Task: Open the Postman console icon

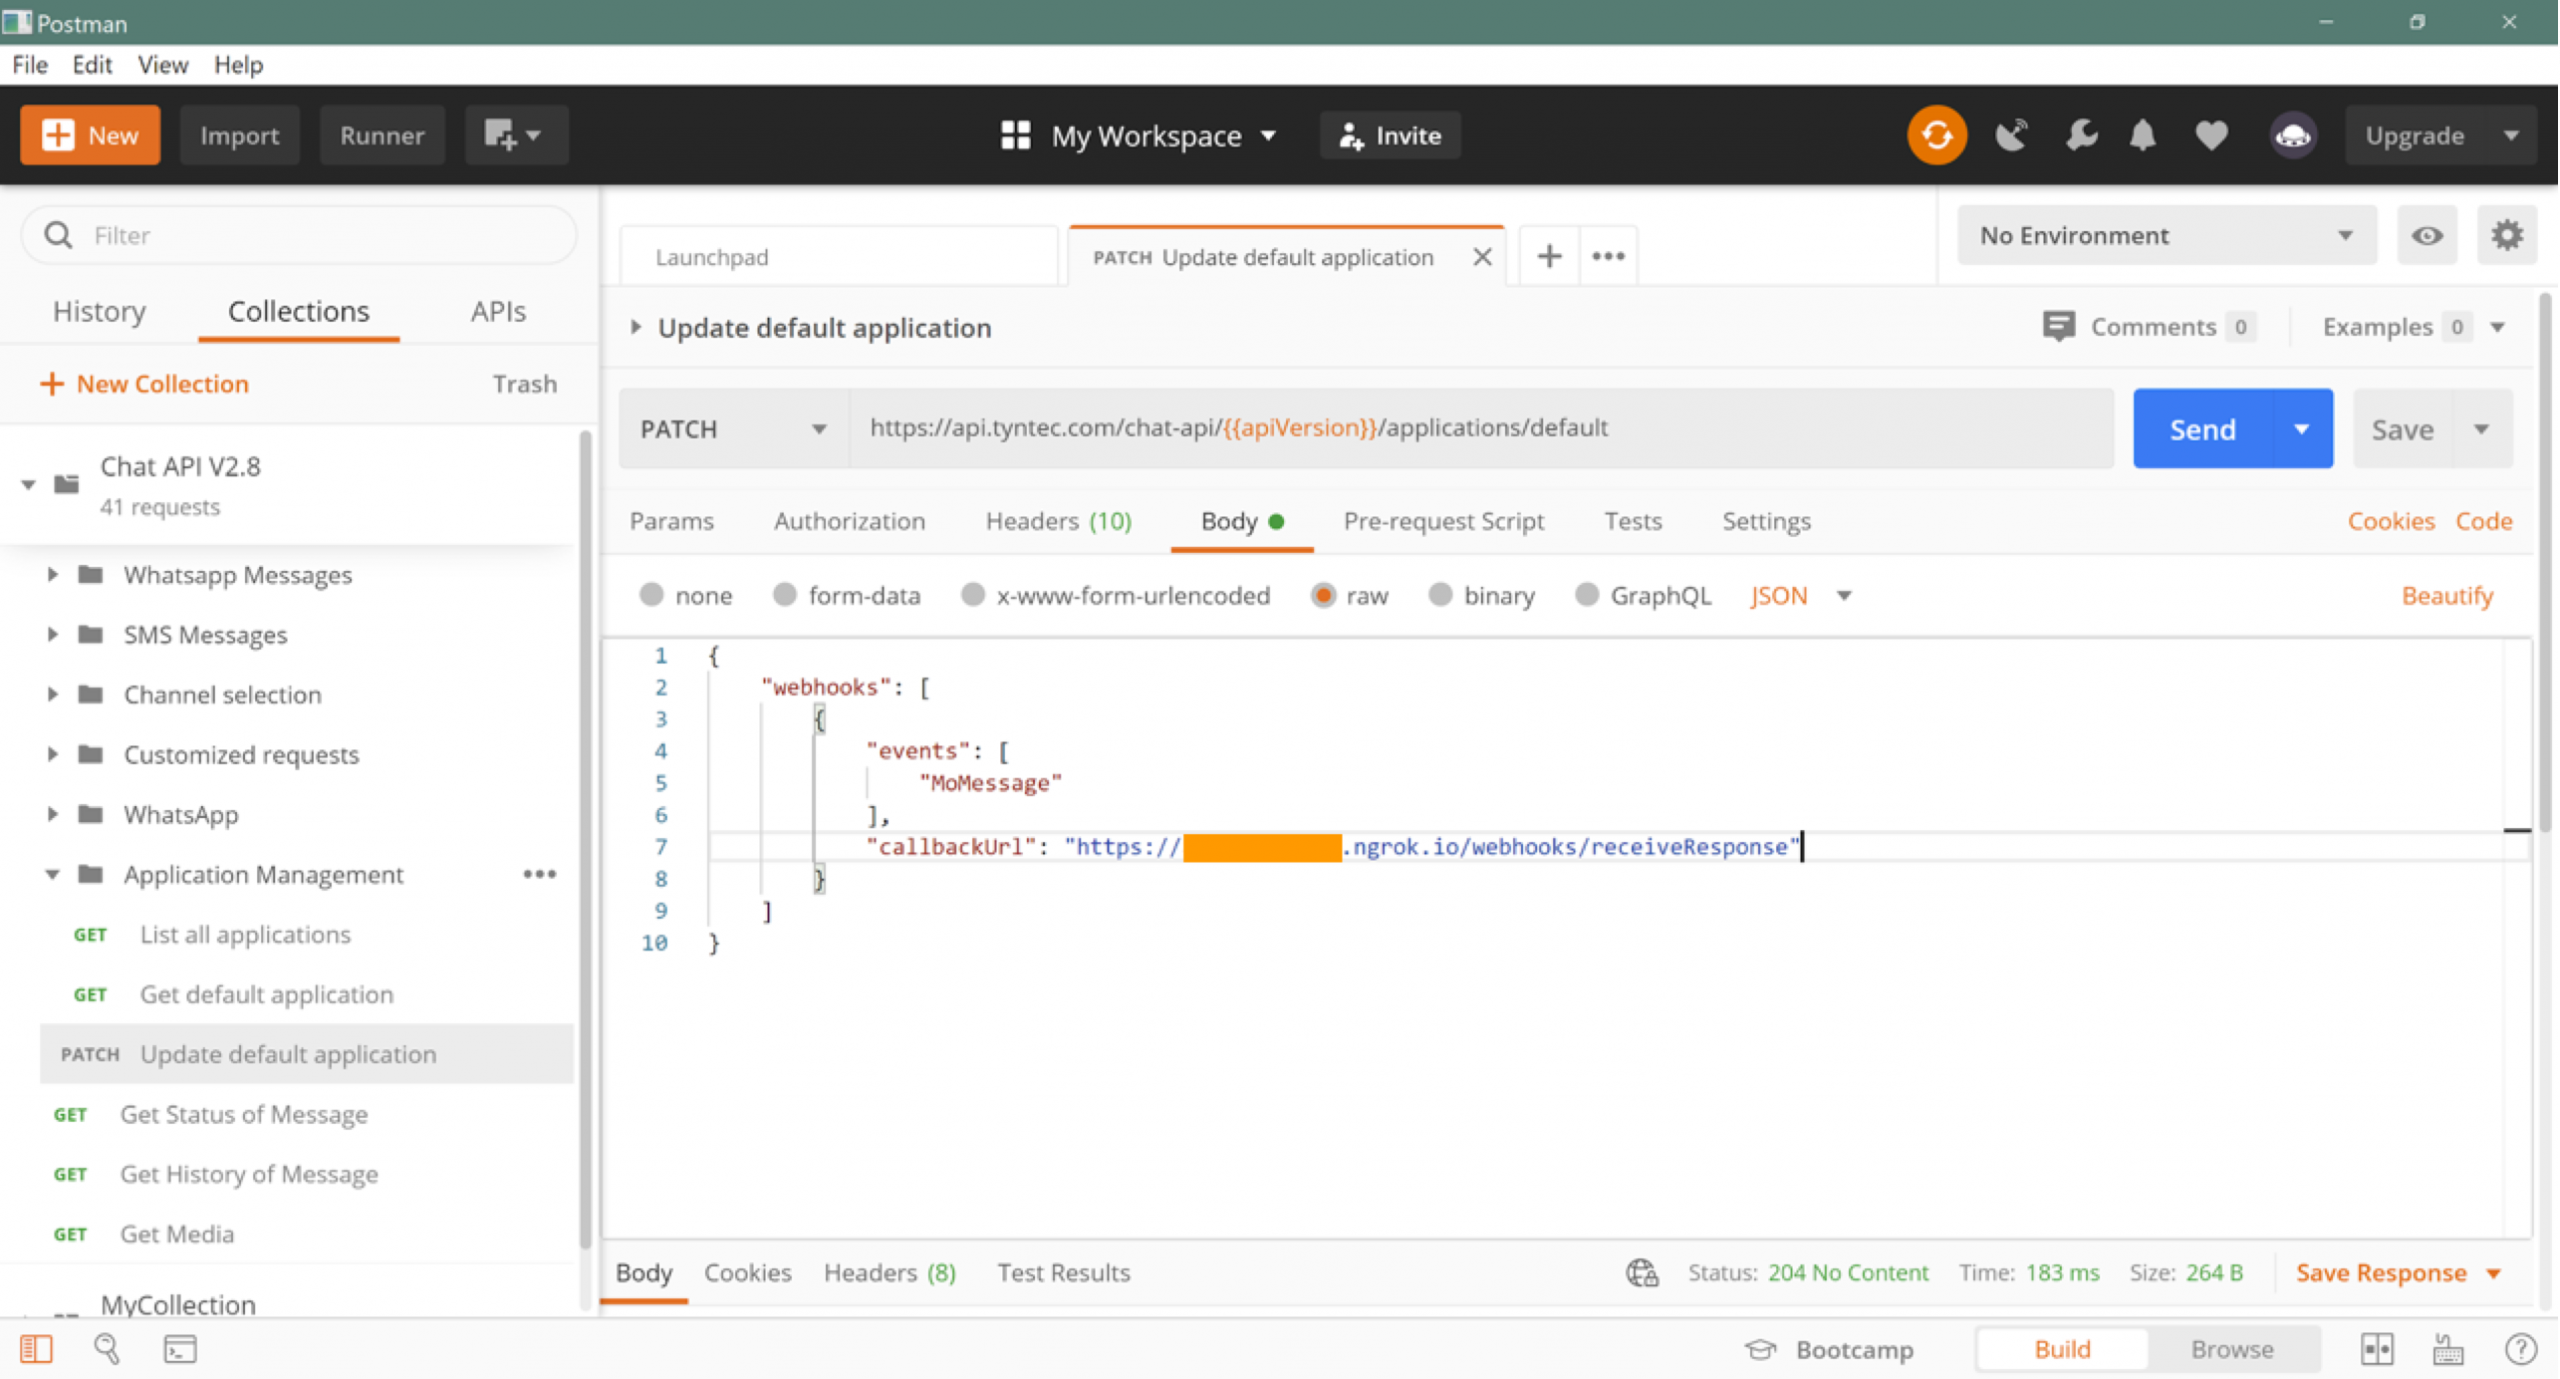Action: point(180,1349)
